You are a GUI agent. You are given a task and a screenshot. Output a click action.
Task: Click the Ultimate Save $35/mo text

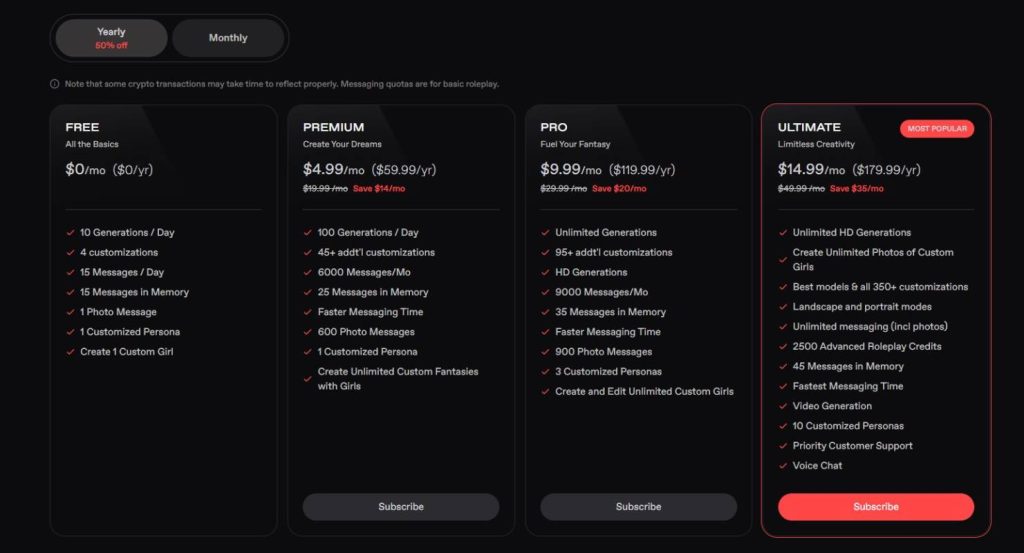[857, 189]
